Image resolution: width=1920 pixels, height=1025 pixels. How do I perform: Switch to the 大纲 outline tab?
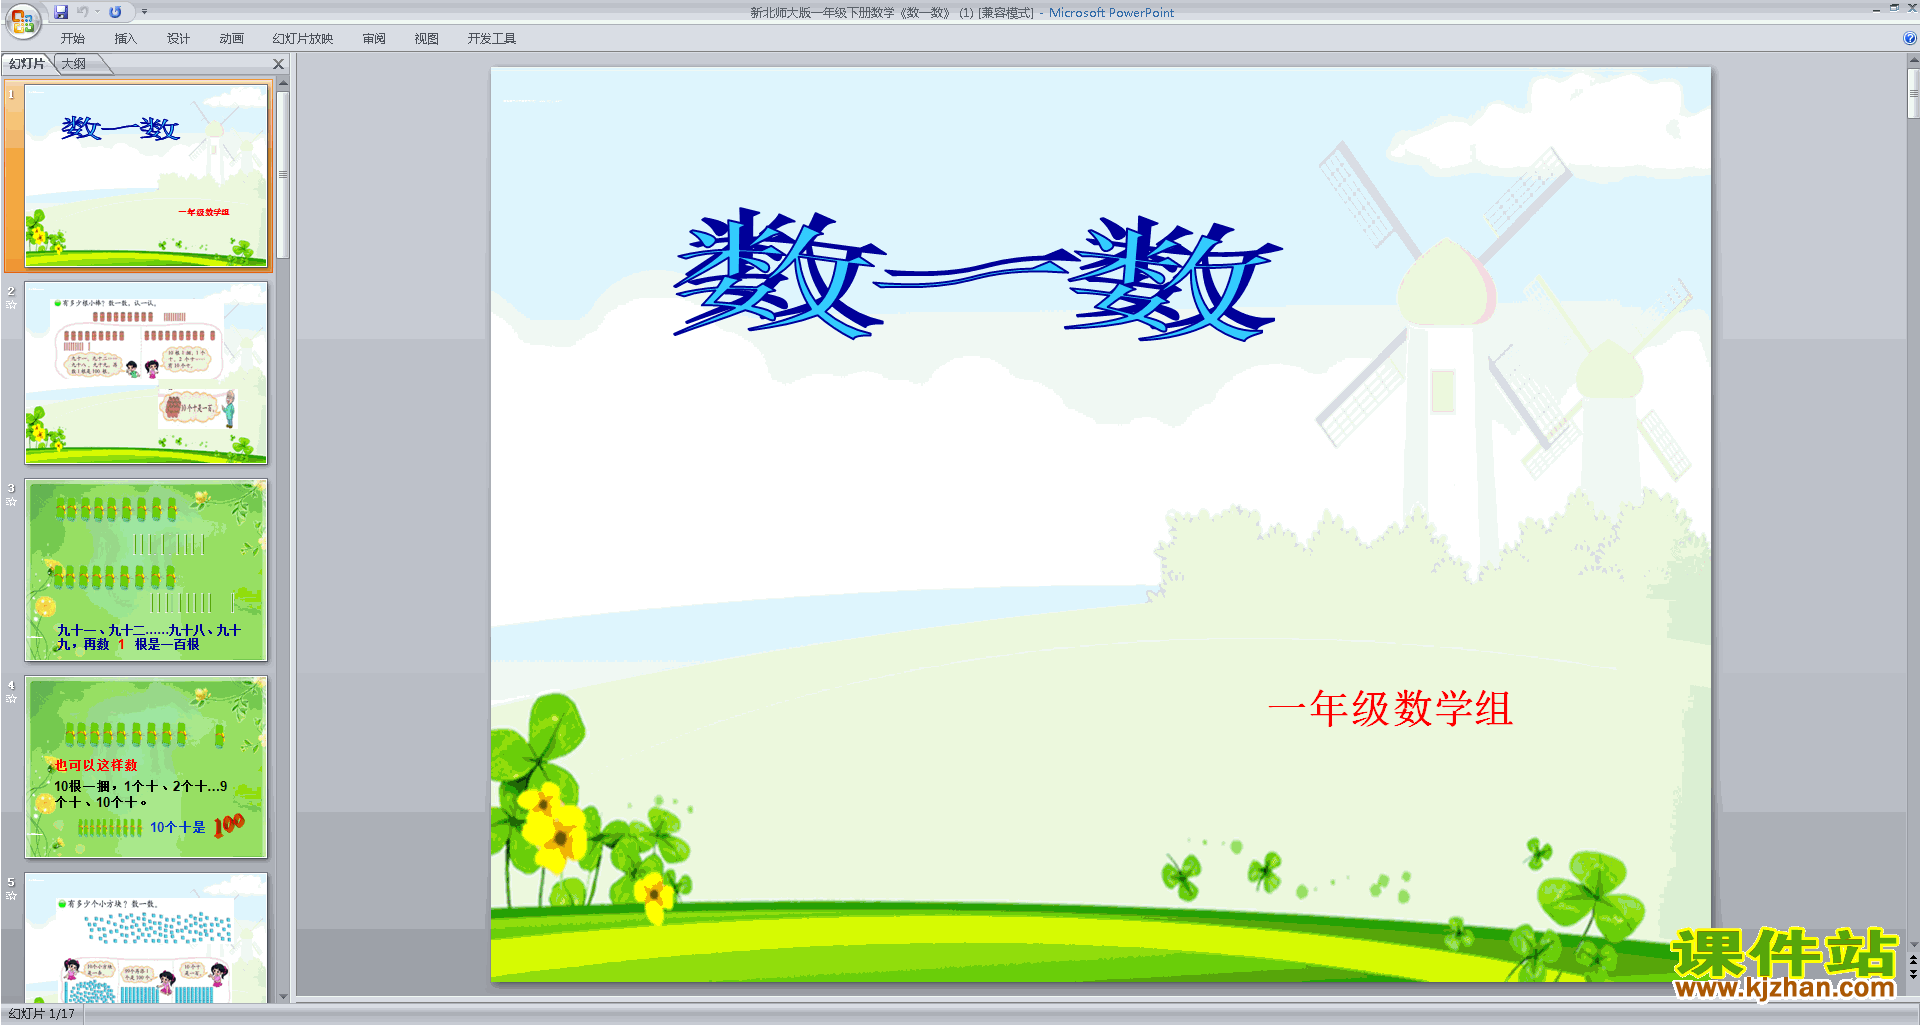(74, 64)
